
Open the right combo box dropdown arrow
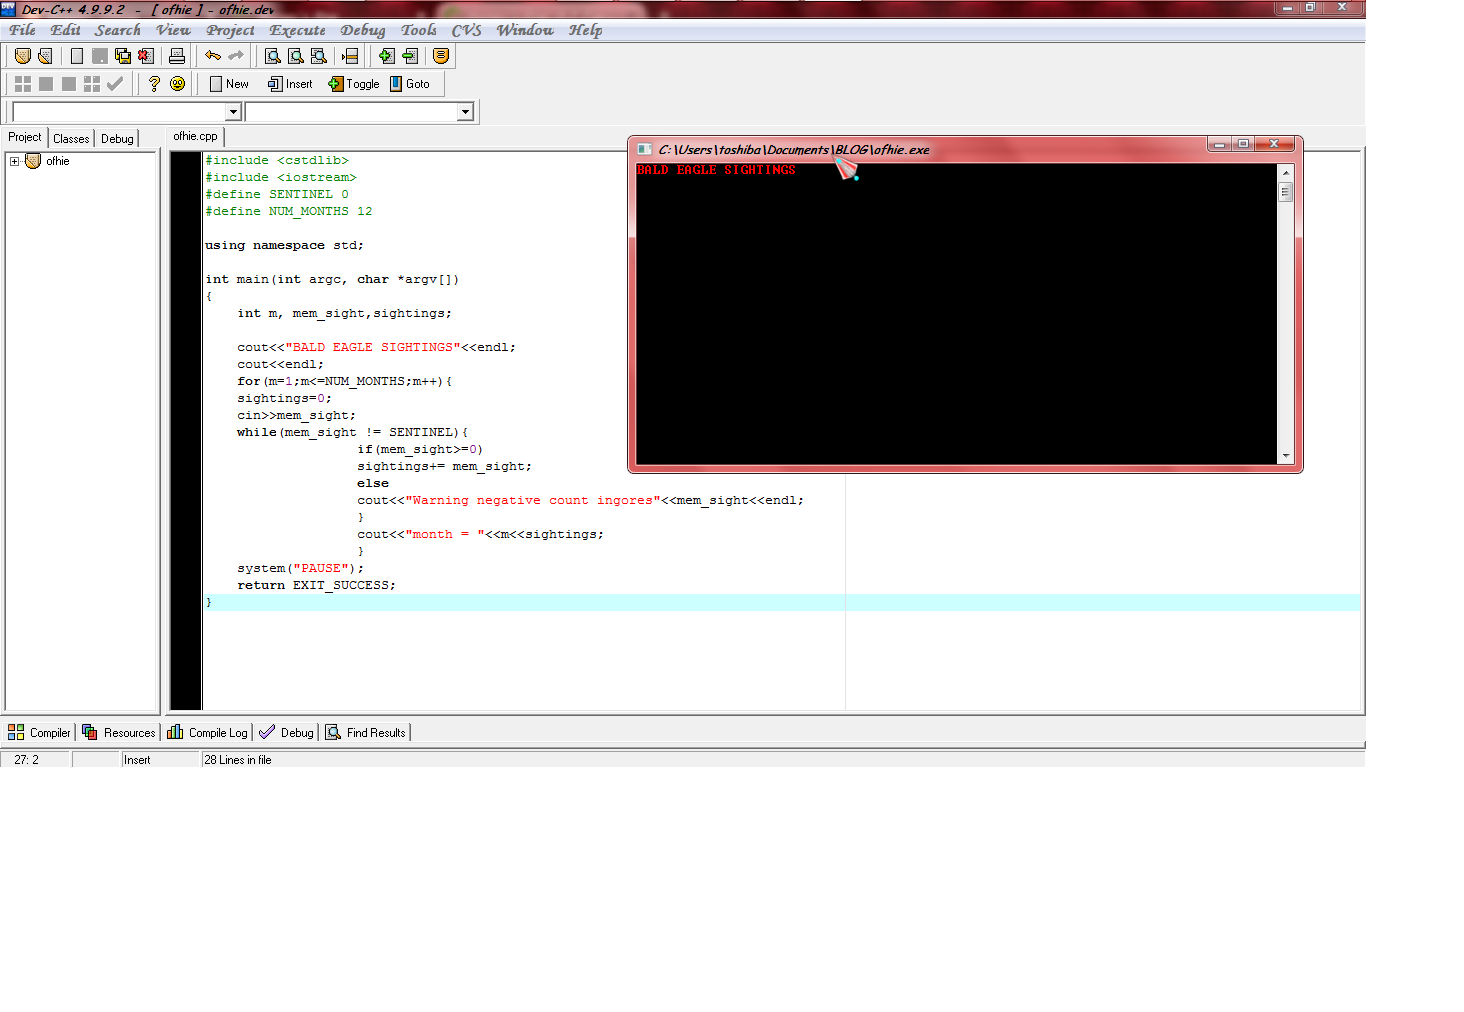465,112
